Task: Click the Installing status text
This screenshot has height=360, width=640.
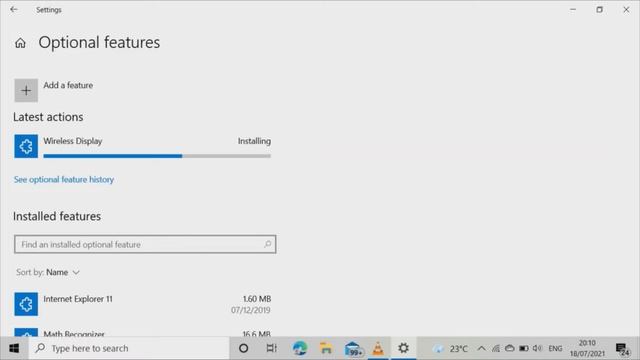Action: [254, 141]
